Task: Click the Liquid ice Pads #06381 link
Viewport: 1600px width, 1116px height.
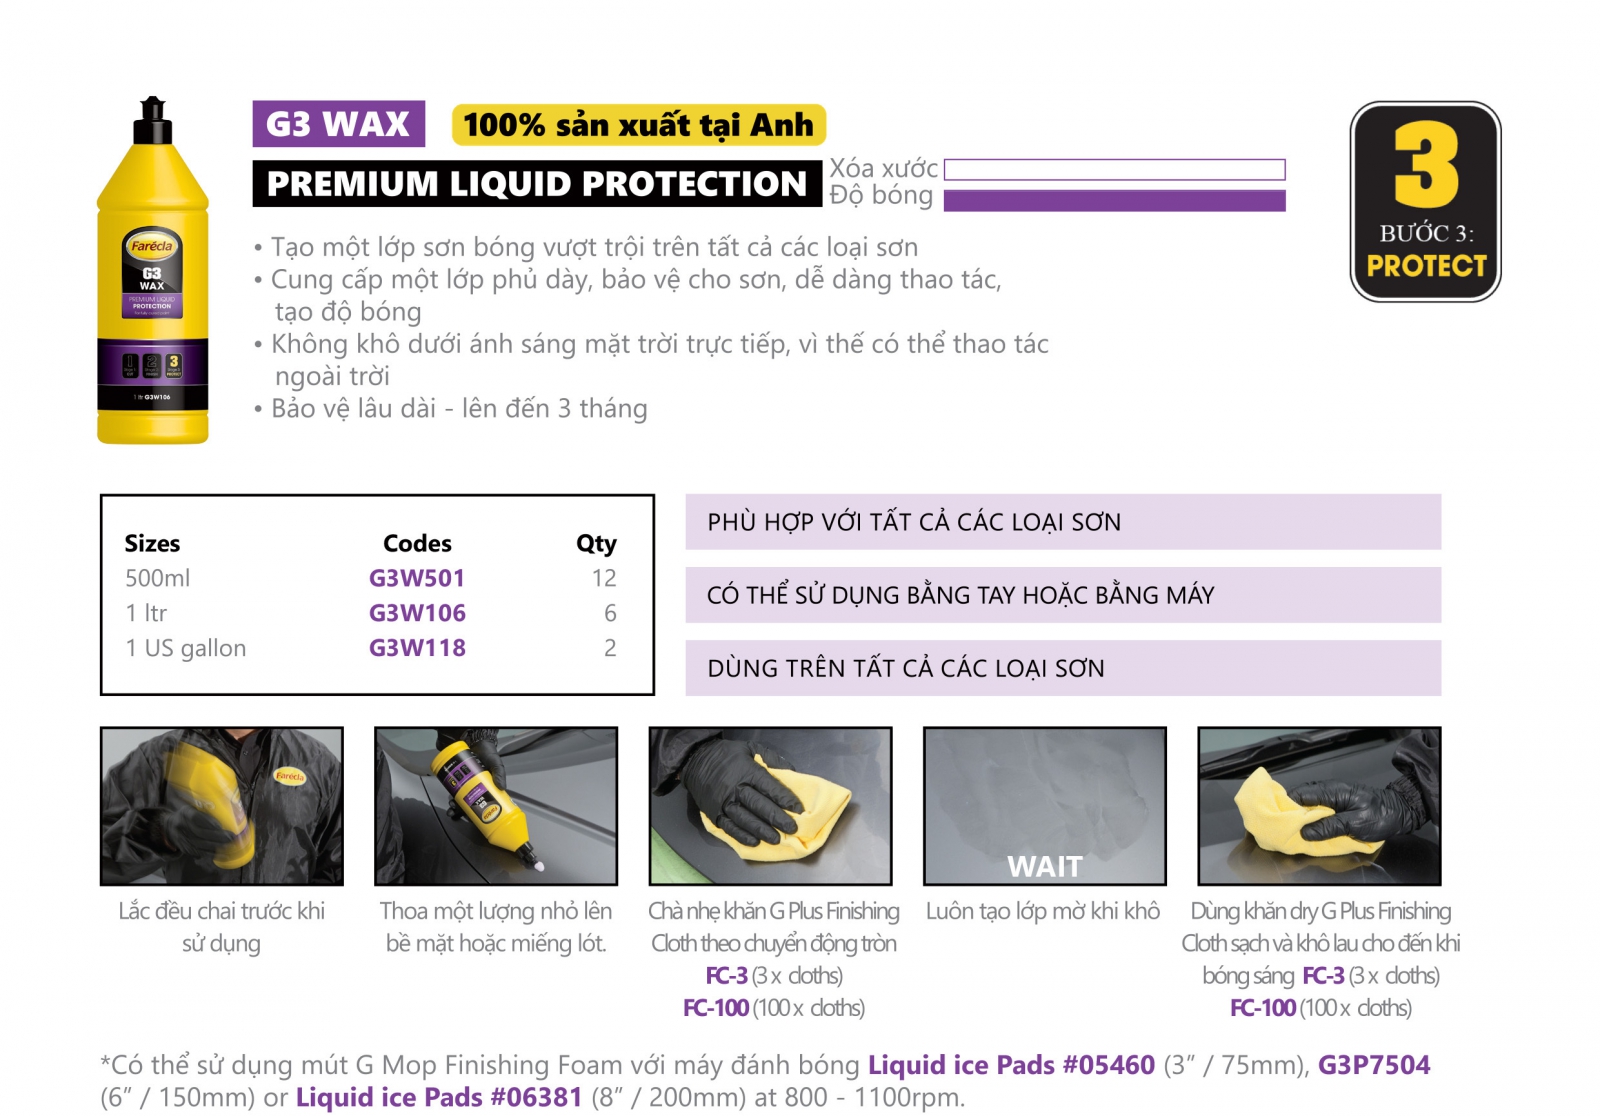Action: click(x=439, y=1097)
